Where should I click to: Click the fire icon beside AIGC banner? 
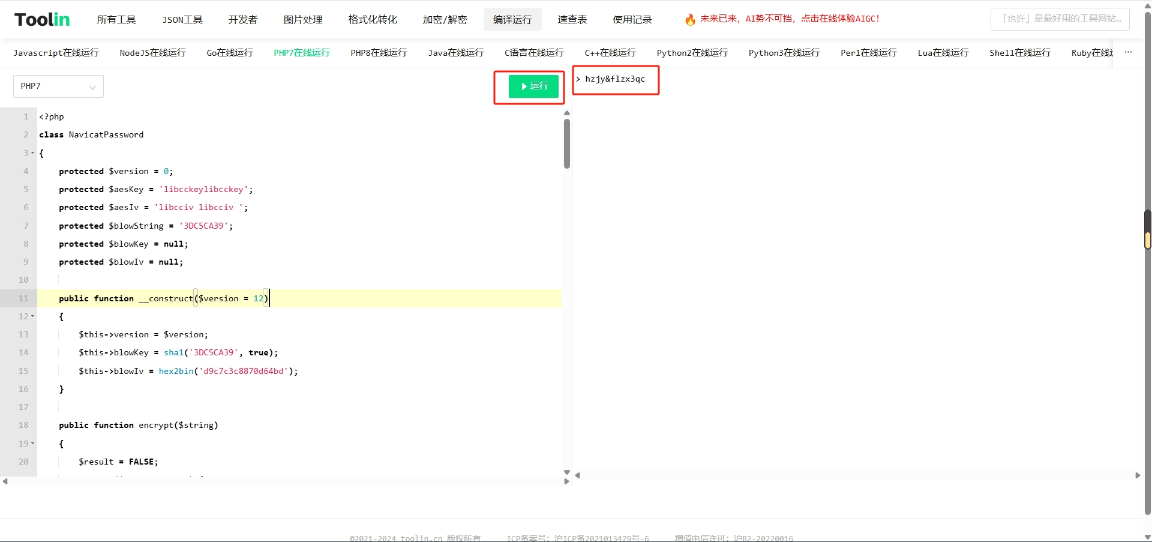point(690,19)
